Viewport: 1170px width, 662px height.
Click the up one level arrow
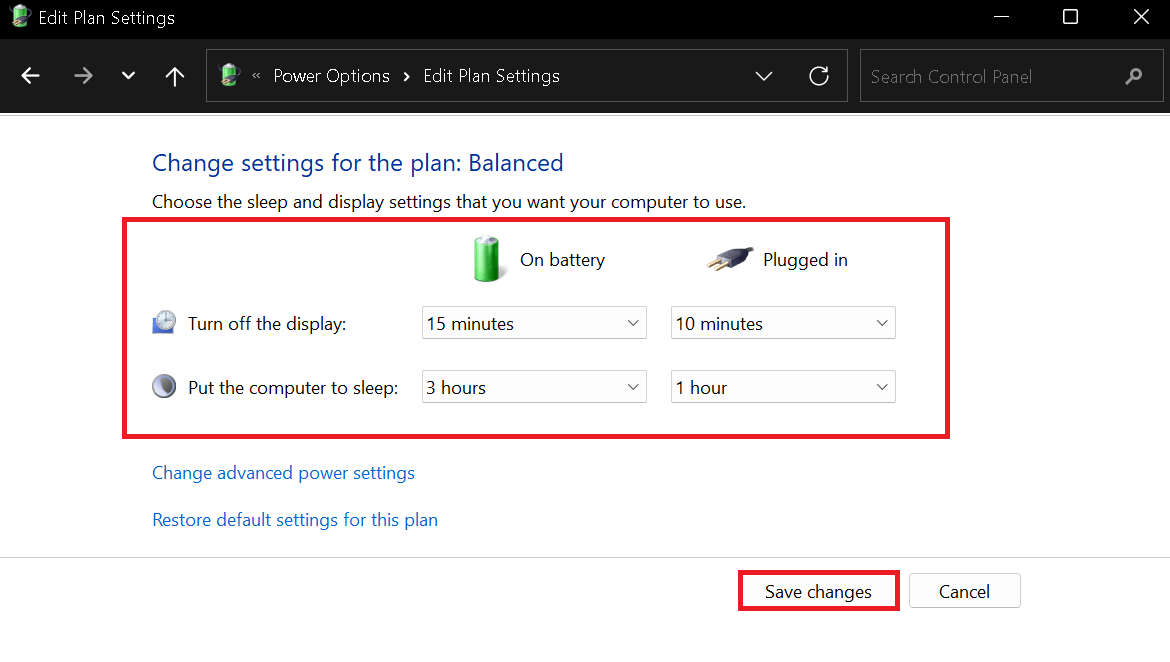point(174,75)
